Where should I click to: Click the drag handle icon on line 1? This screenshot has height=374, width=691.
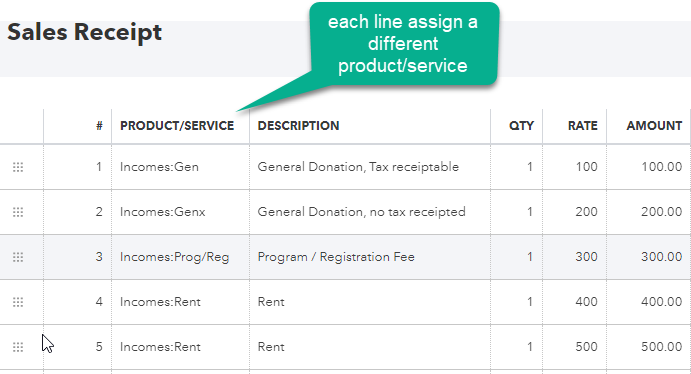coord(18,167)
